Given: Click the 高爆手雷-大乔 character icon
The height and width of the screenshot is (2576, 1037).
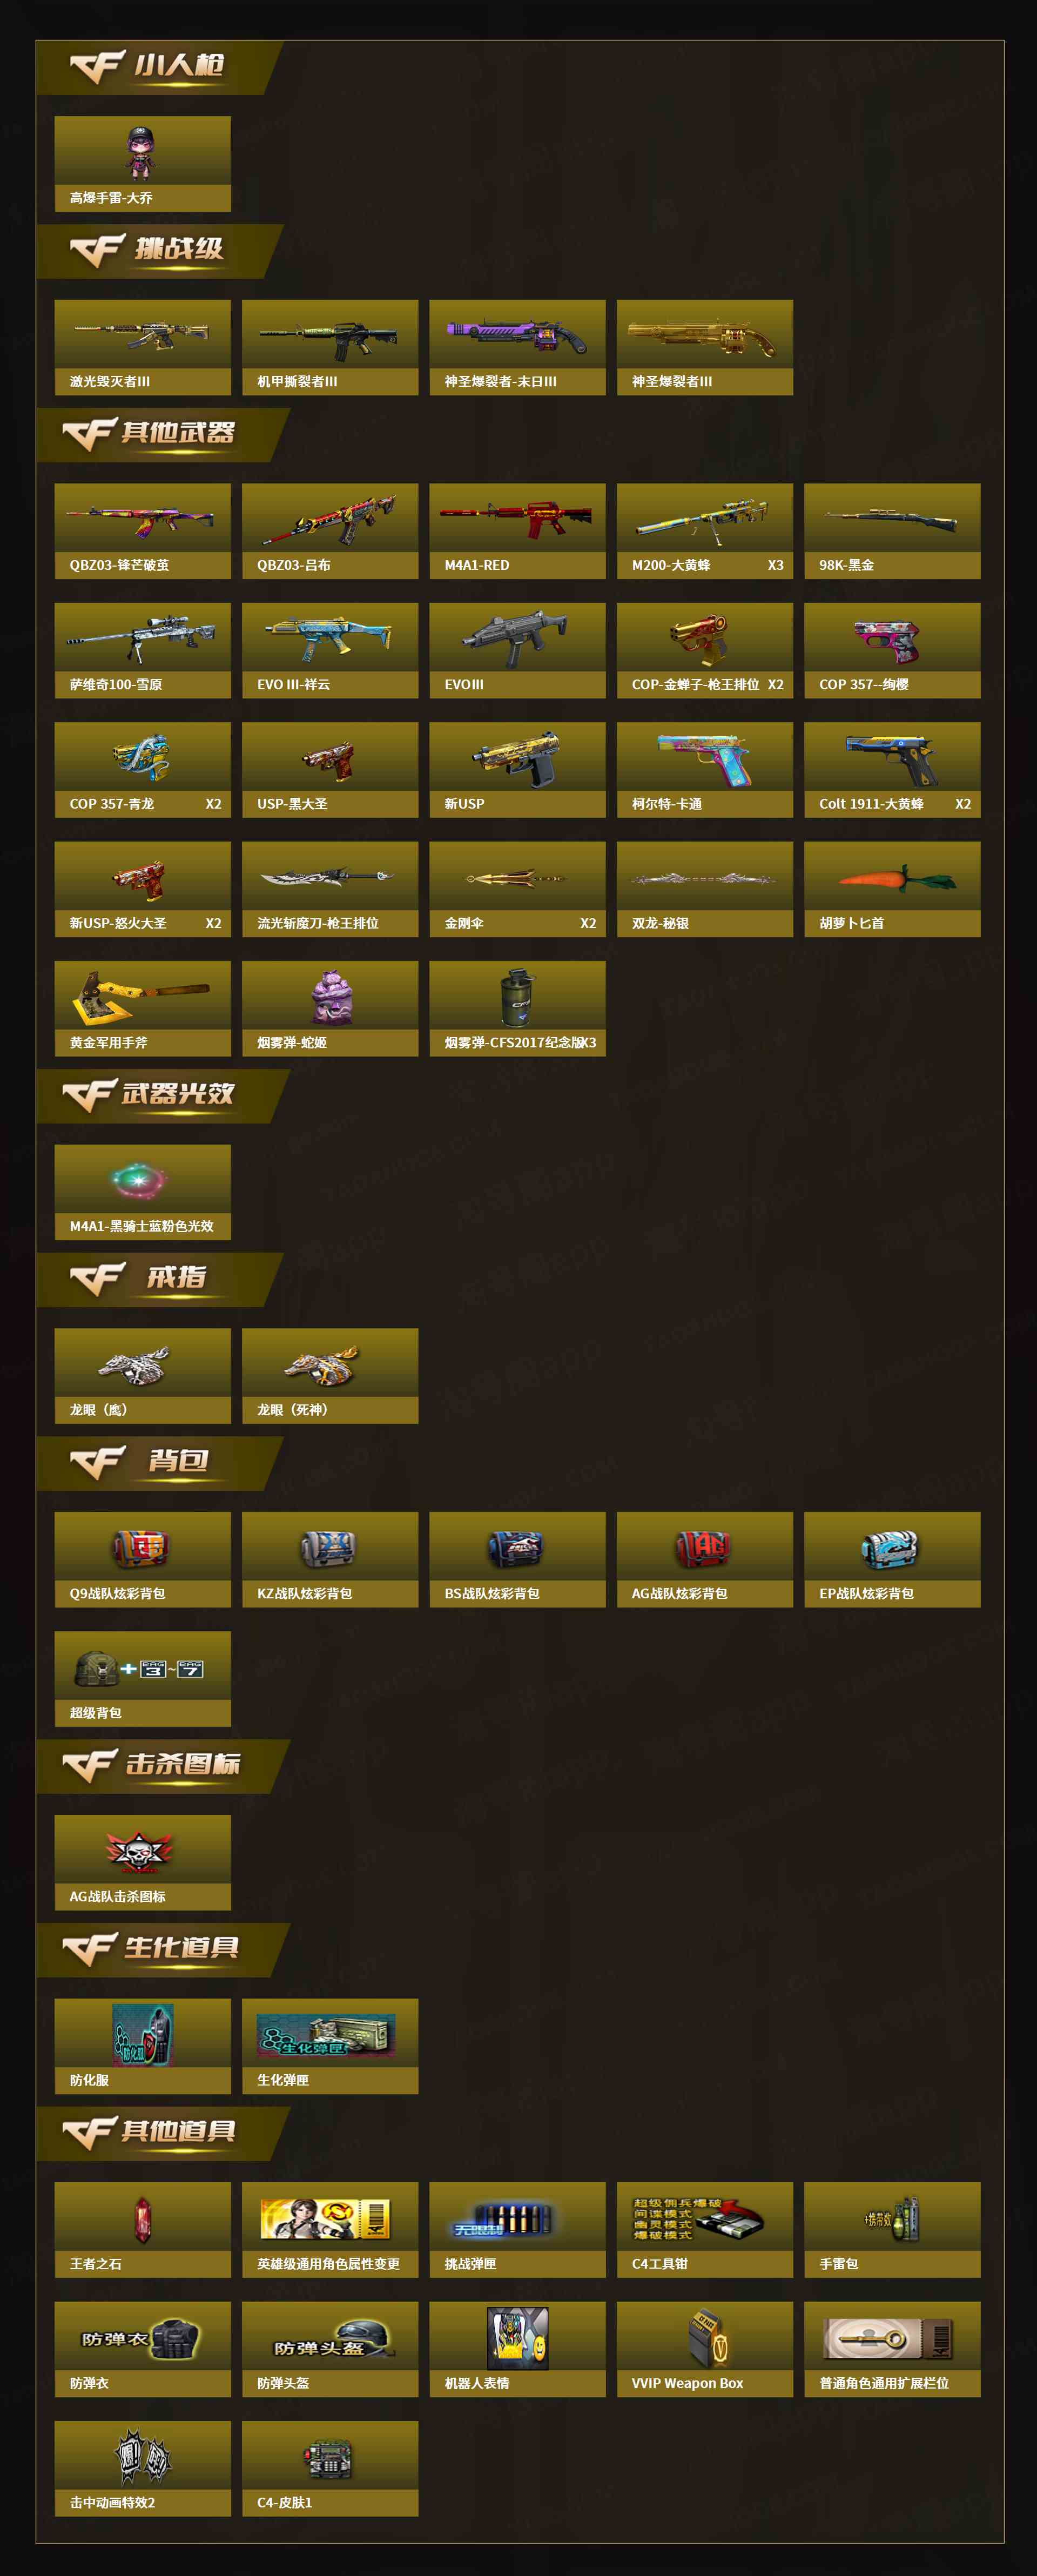Looking at the screenshot, I should [x=141, y=152].
